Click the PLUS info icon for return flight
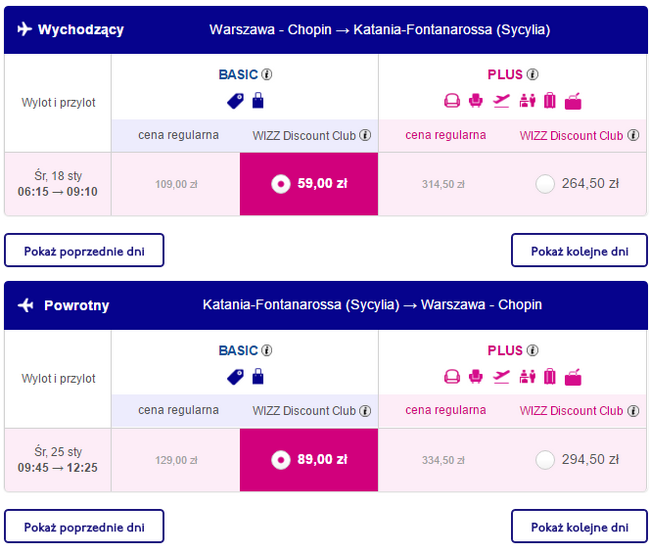The image size is (650, 553). click(532, 350)
